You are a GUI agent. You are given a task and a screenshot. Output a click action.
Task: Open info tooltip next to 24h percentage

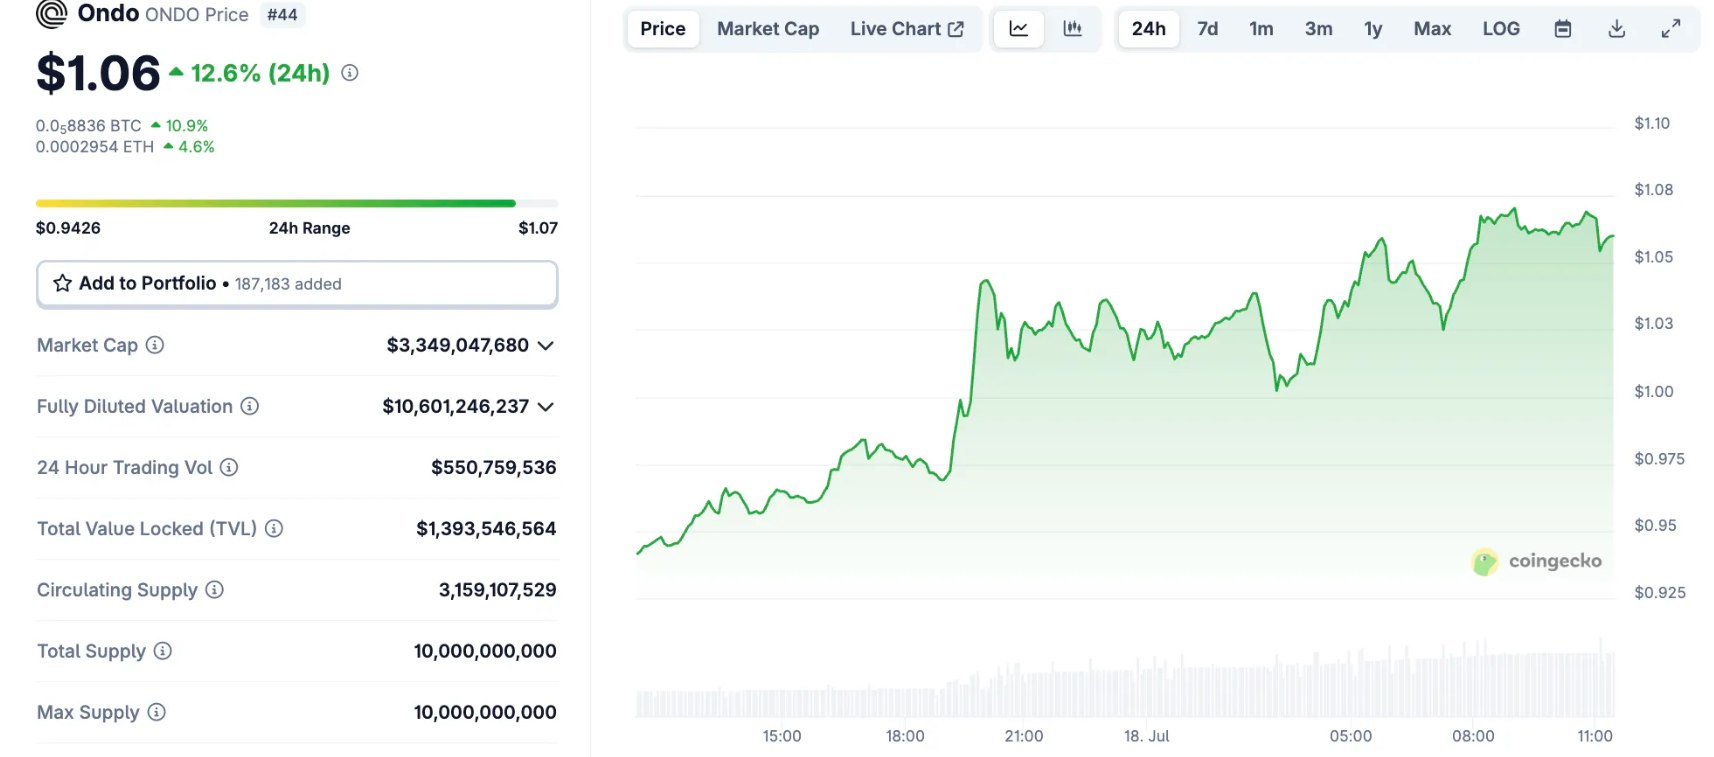[350, 73]
